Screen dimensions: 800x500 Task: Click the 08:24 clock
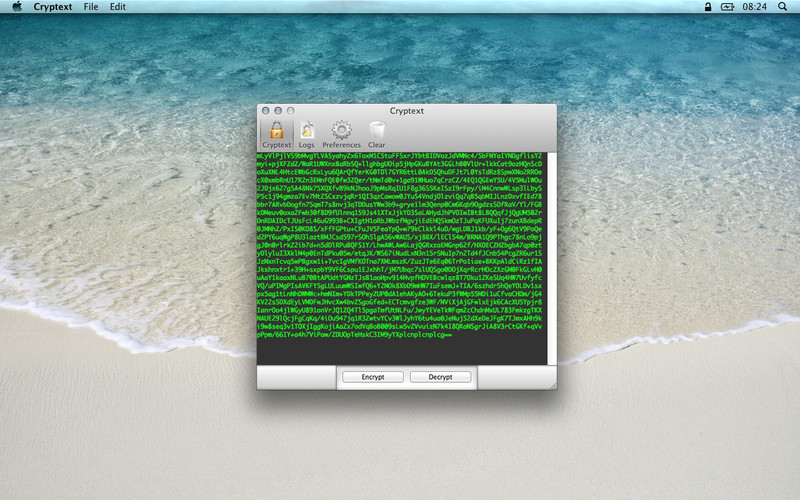(755, 7)
